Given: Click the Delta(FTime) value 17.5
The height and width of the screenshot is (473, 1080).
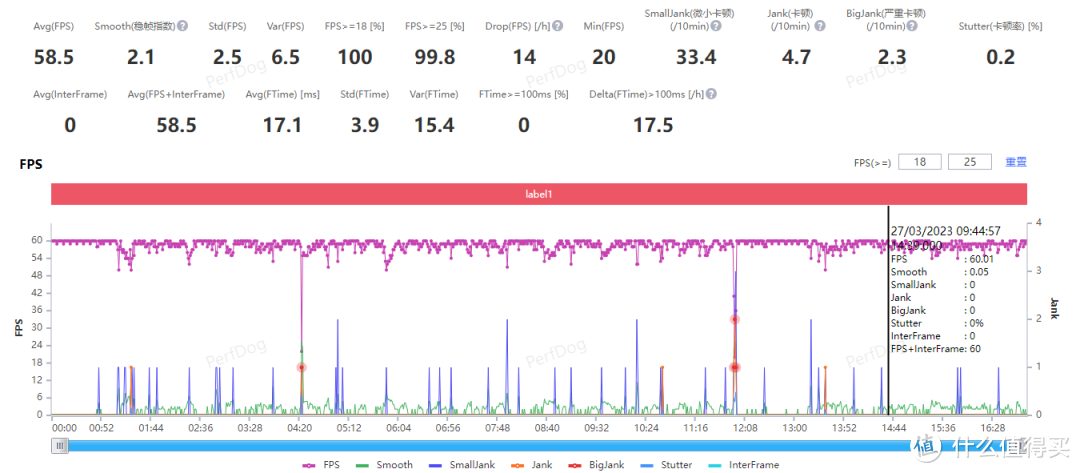Looking at the screenshot, I should [x=652, y=125].
